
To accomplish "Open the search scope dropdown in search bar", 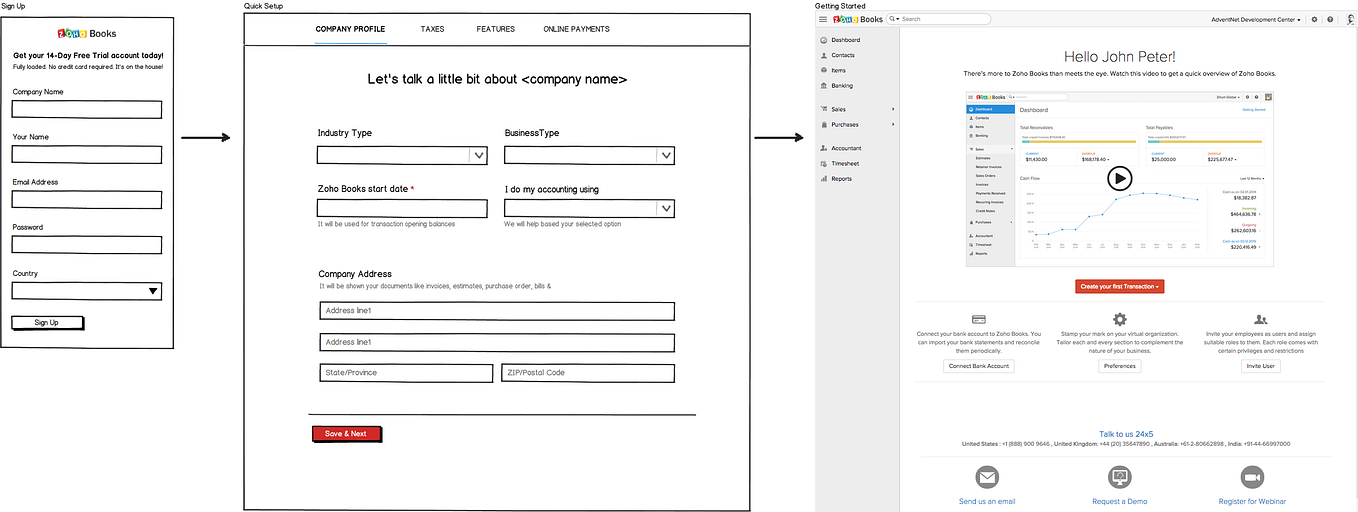I will (x=894, y=19).
